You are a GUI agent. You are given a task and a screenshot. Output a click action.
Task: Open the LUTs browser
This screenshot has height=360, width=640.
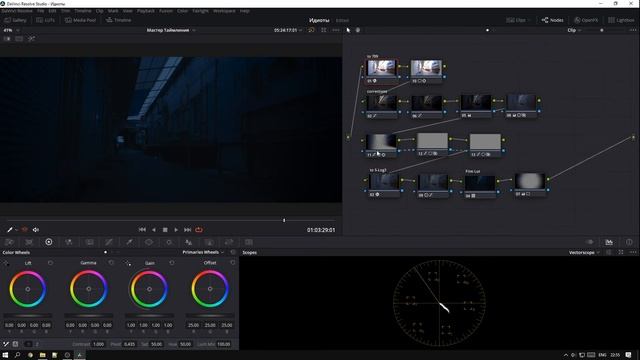45,20
